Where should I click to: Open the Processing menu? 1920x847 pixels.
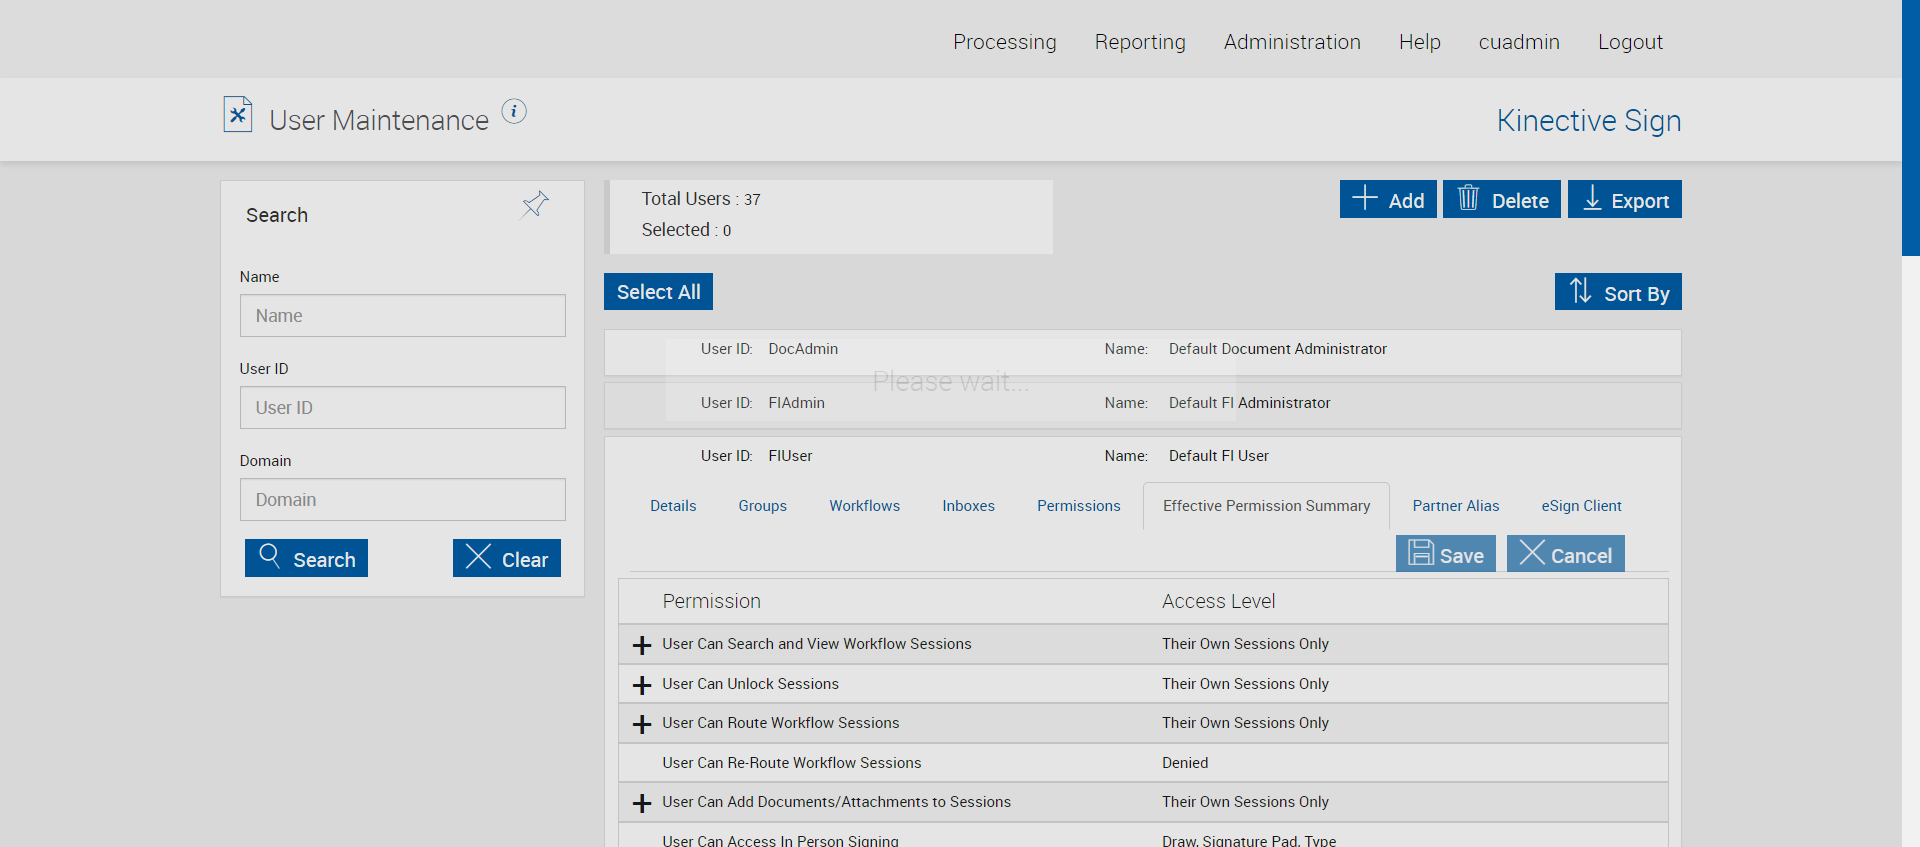(1004, 42)
